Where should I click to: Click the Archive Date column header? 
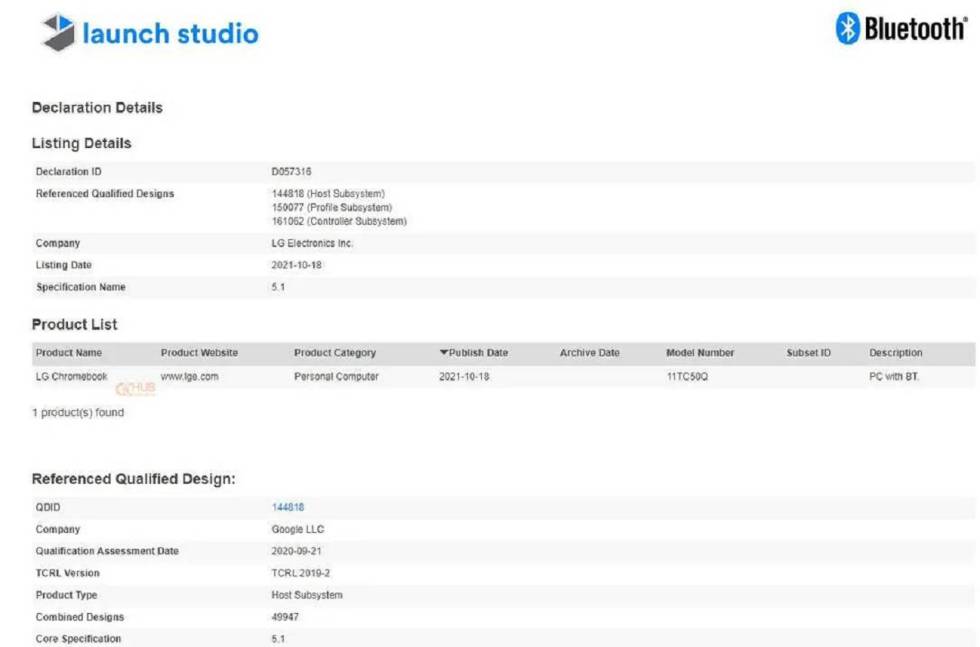pos(589,353)
